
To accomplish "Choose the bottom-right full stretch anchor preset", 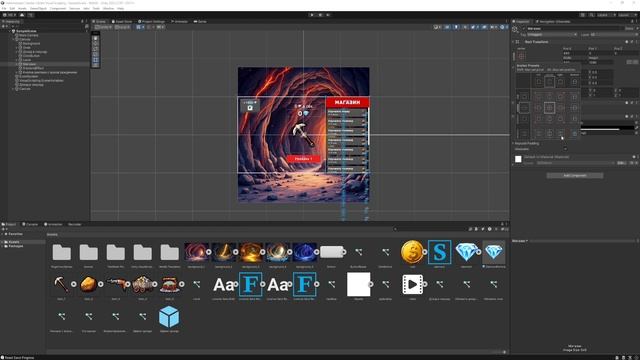I will pos(575,133).
